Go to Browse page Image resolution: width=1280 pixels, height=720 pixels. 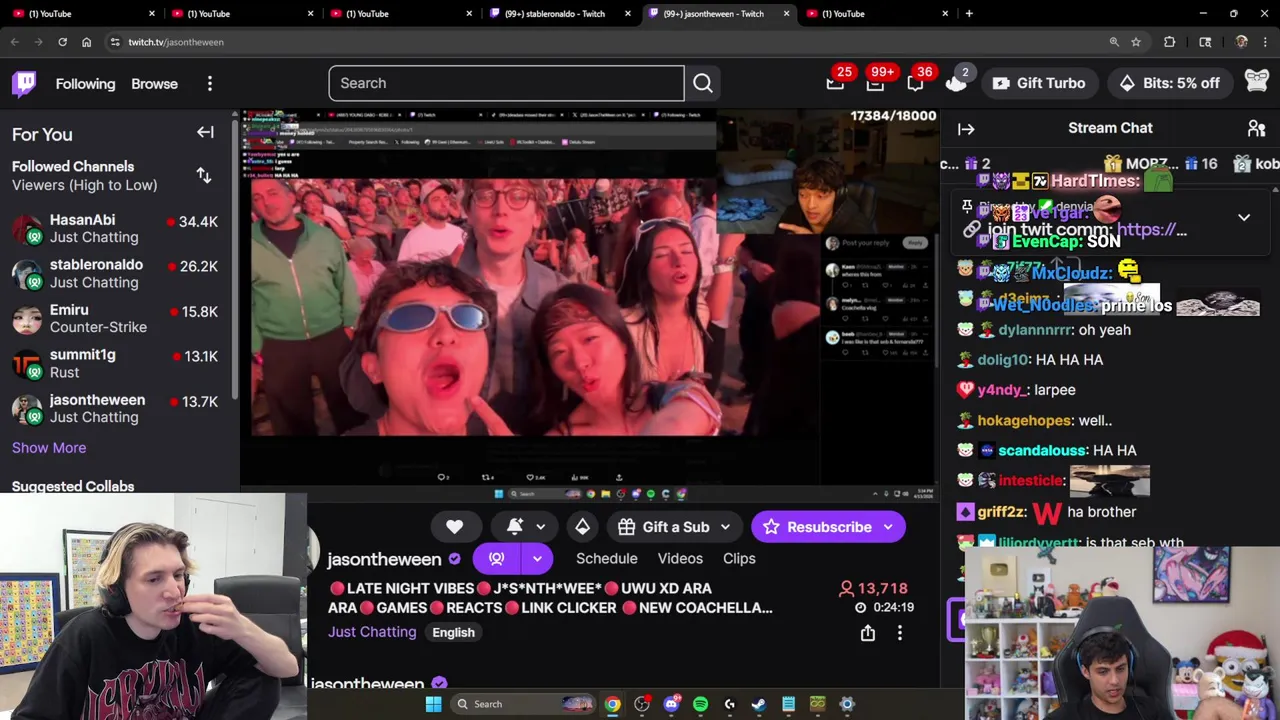154,84
